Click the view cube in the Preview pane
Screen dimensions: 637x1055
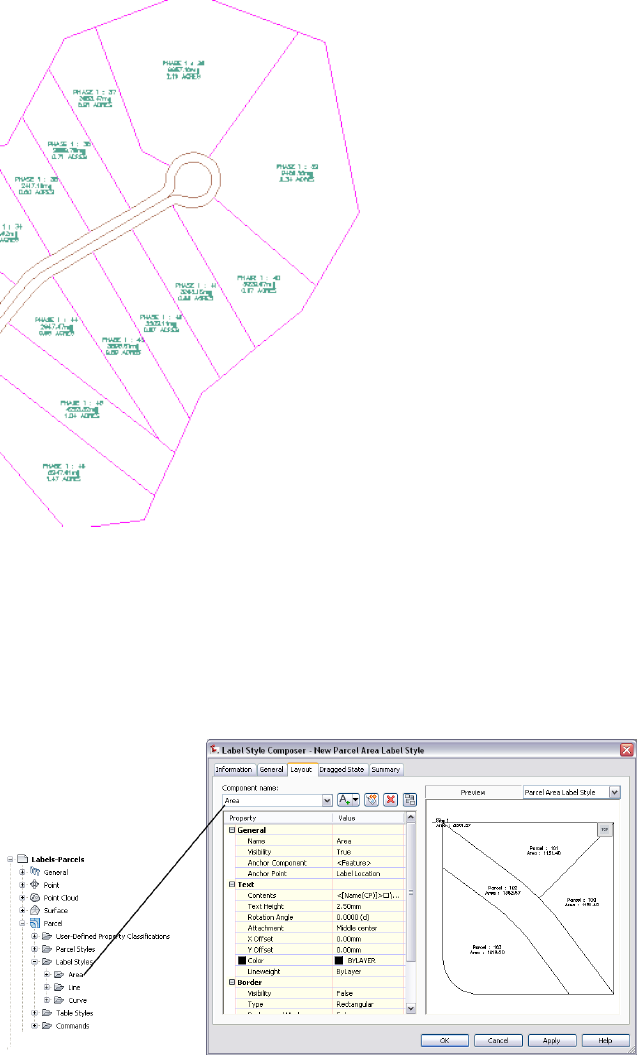604,830
